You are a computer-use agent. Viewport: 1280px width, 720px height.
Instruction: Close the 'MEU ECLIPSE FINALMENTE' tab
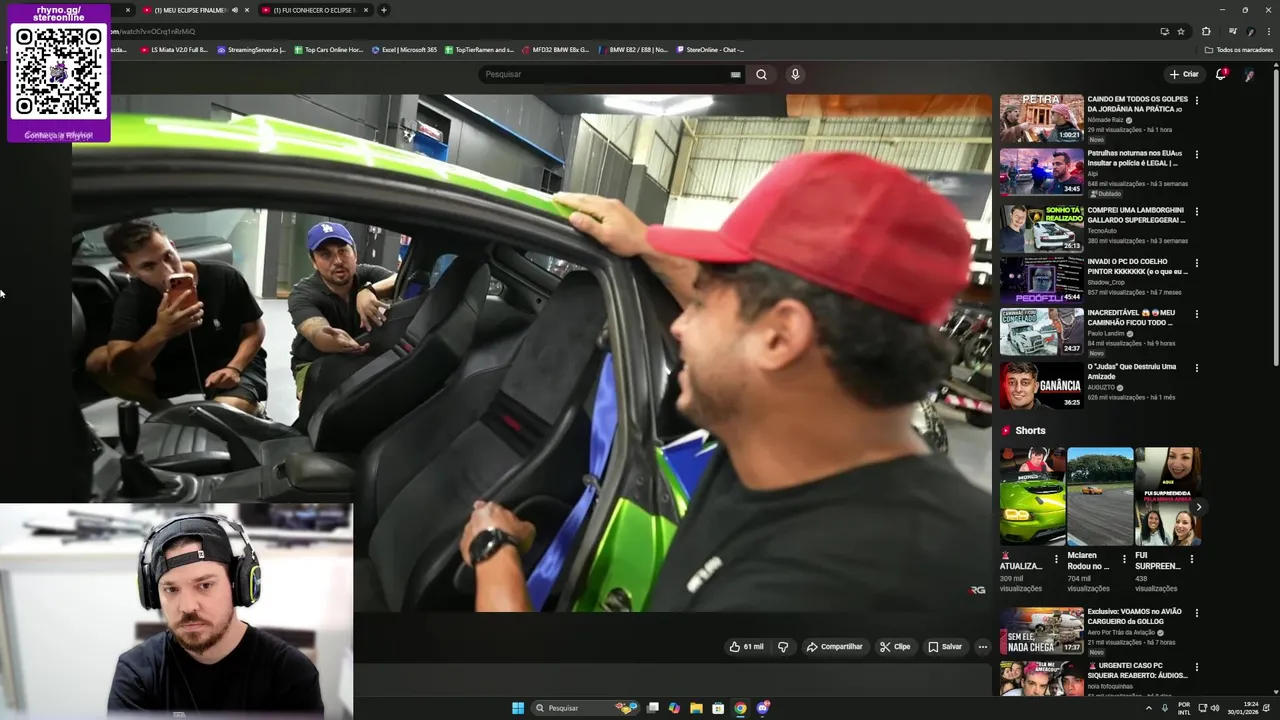click(247, 10)
